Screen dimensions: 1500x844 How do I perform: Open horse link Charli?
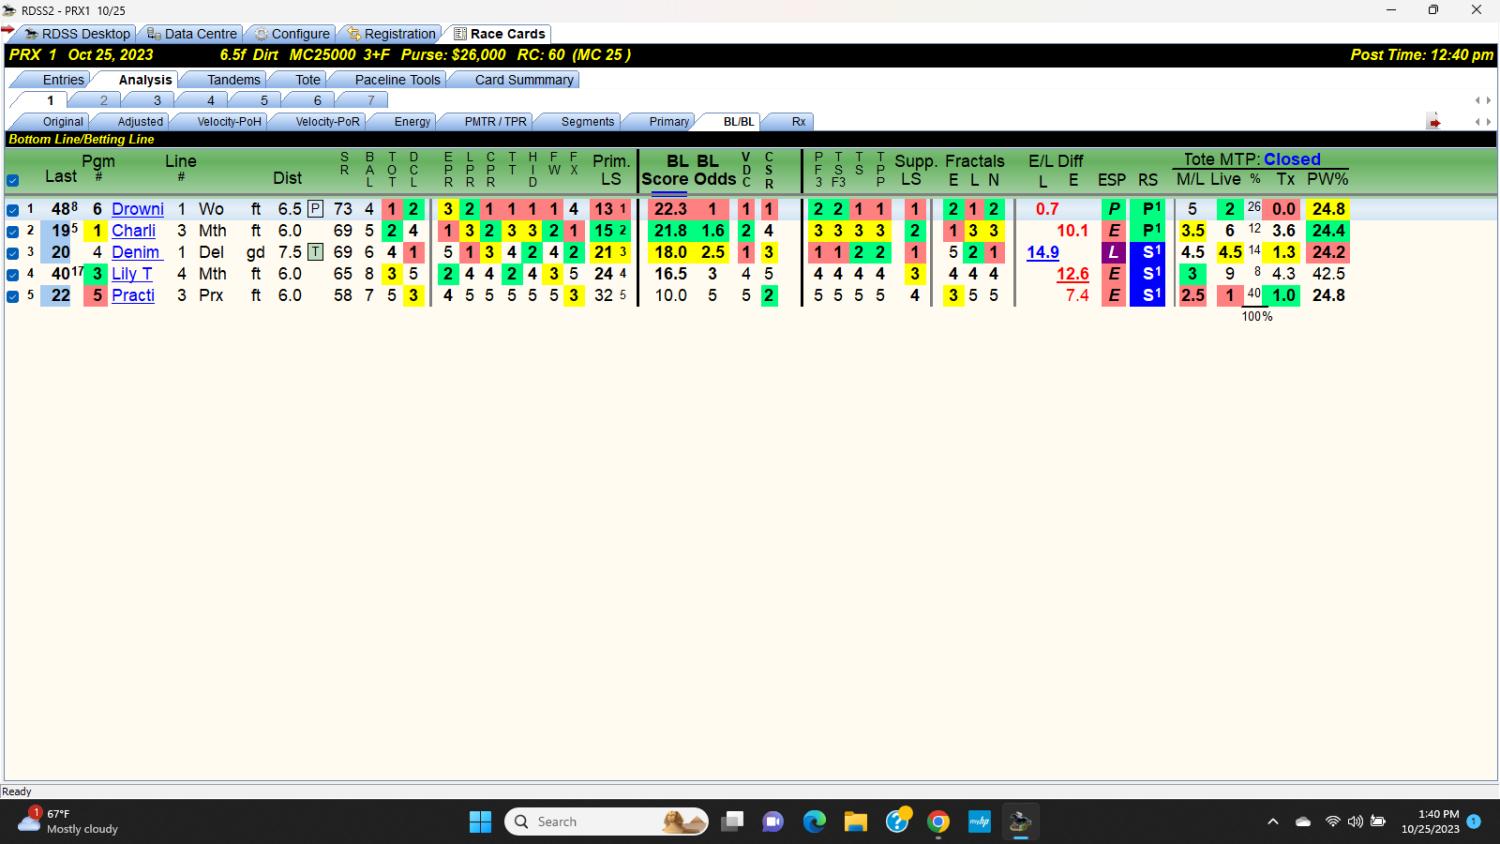coord(133,231)
